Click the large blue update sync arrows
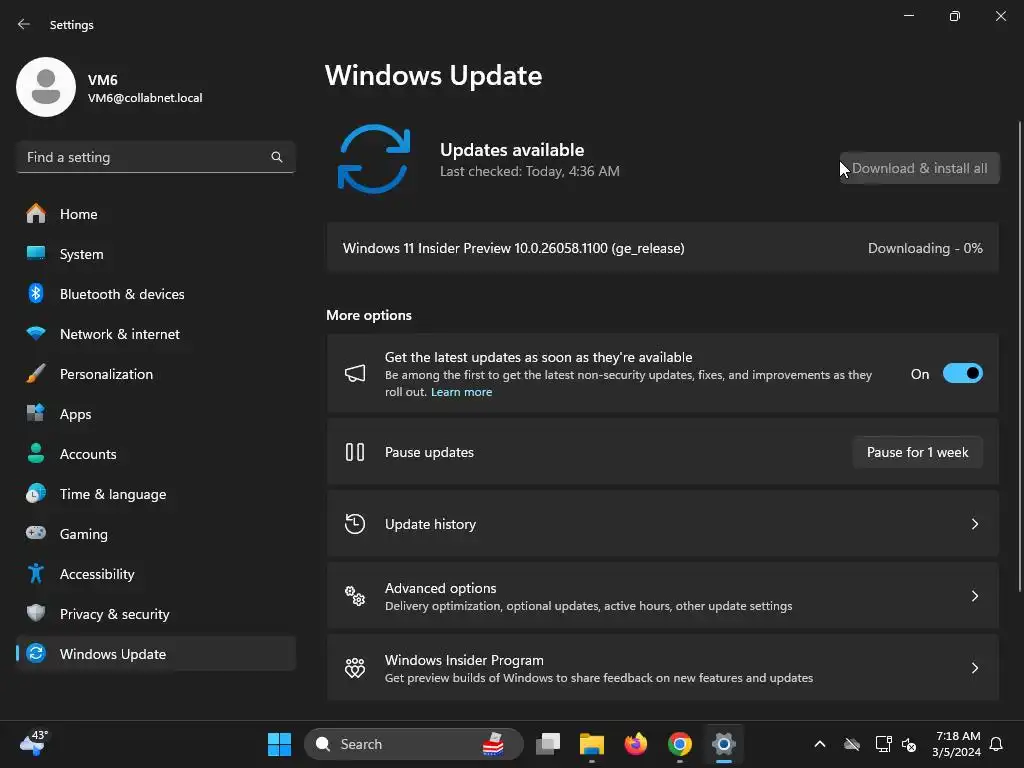 [x=374, y=159]
